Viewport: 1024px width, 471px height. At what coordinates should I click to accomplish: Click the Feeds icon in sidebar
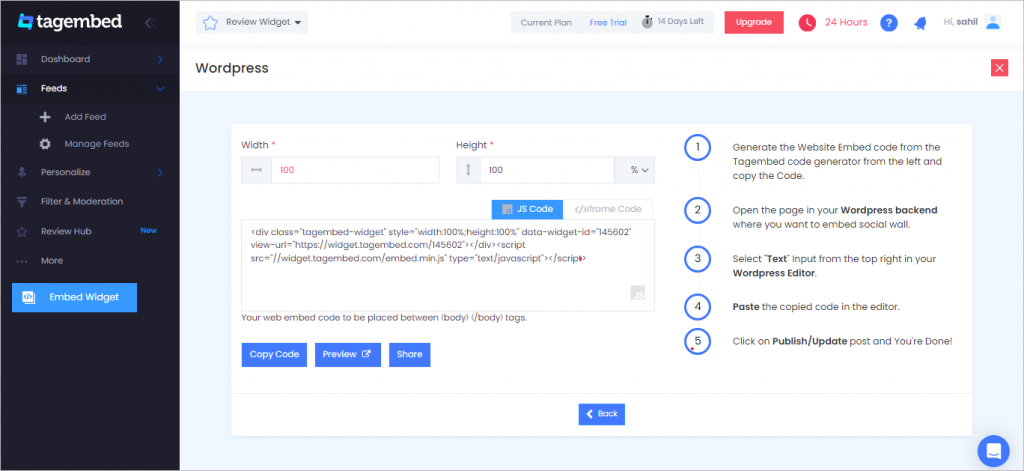click(x=22, y=89)
